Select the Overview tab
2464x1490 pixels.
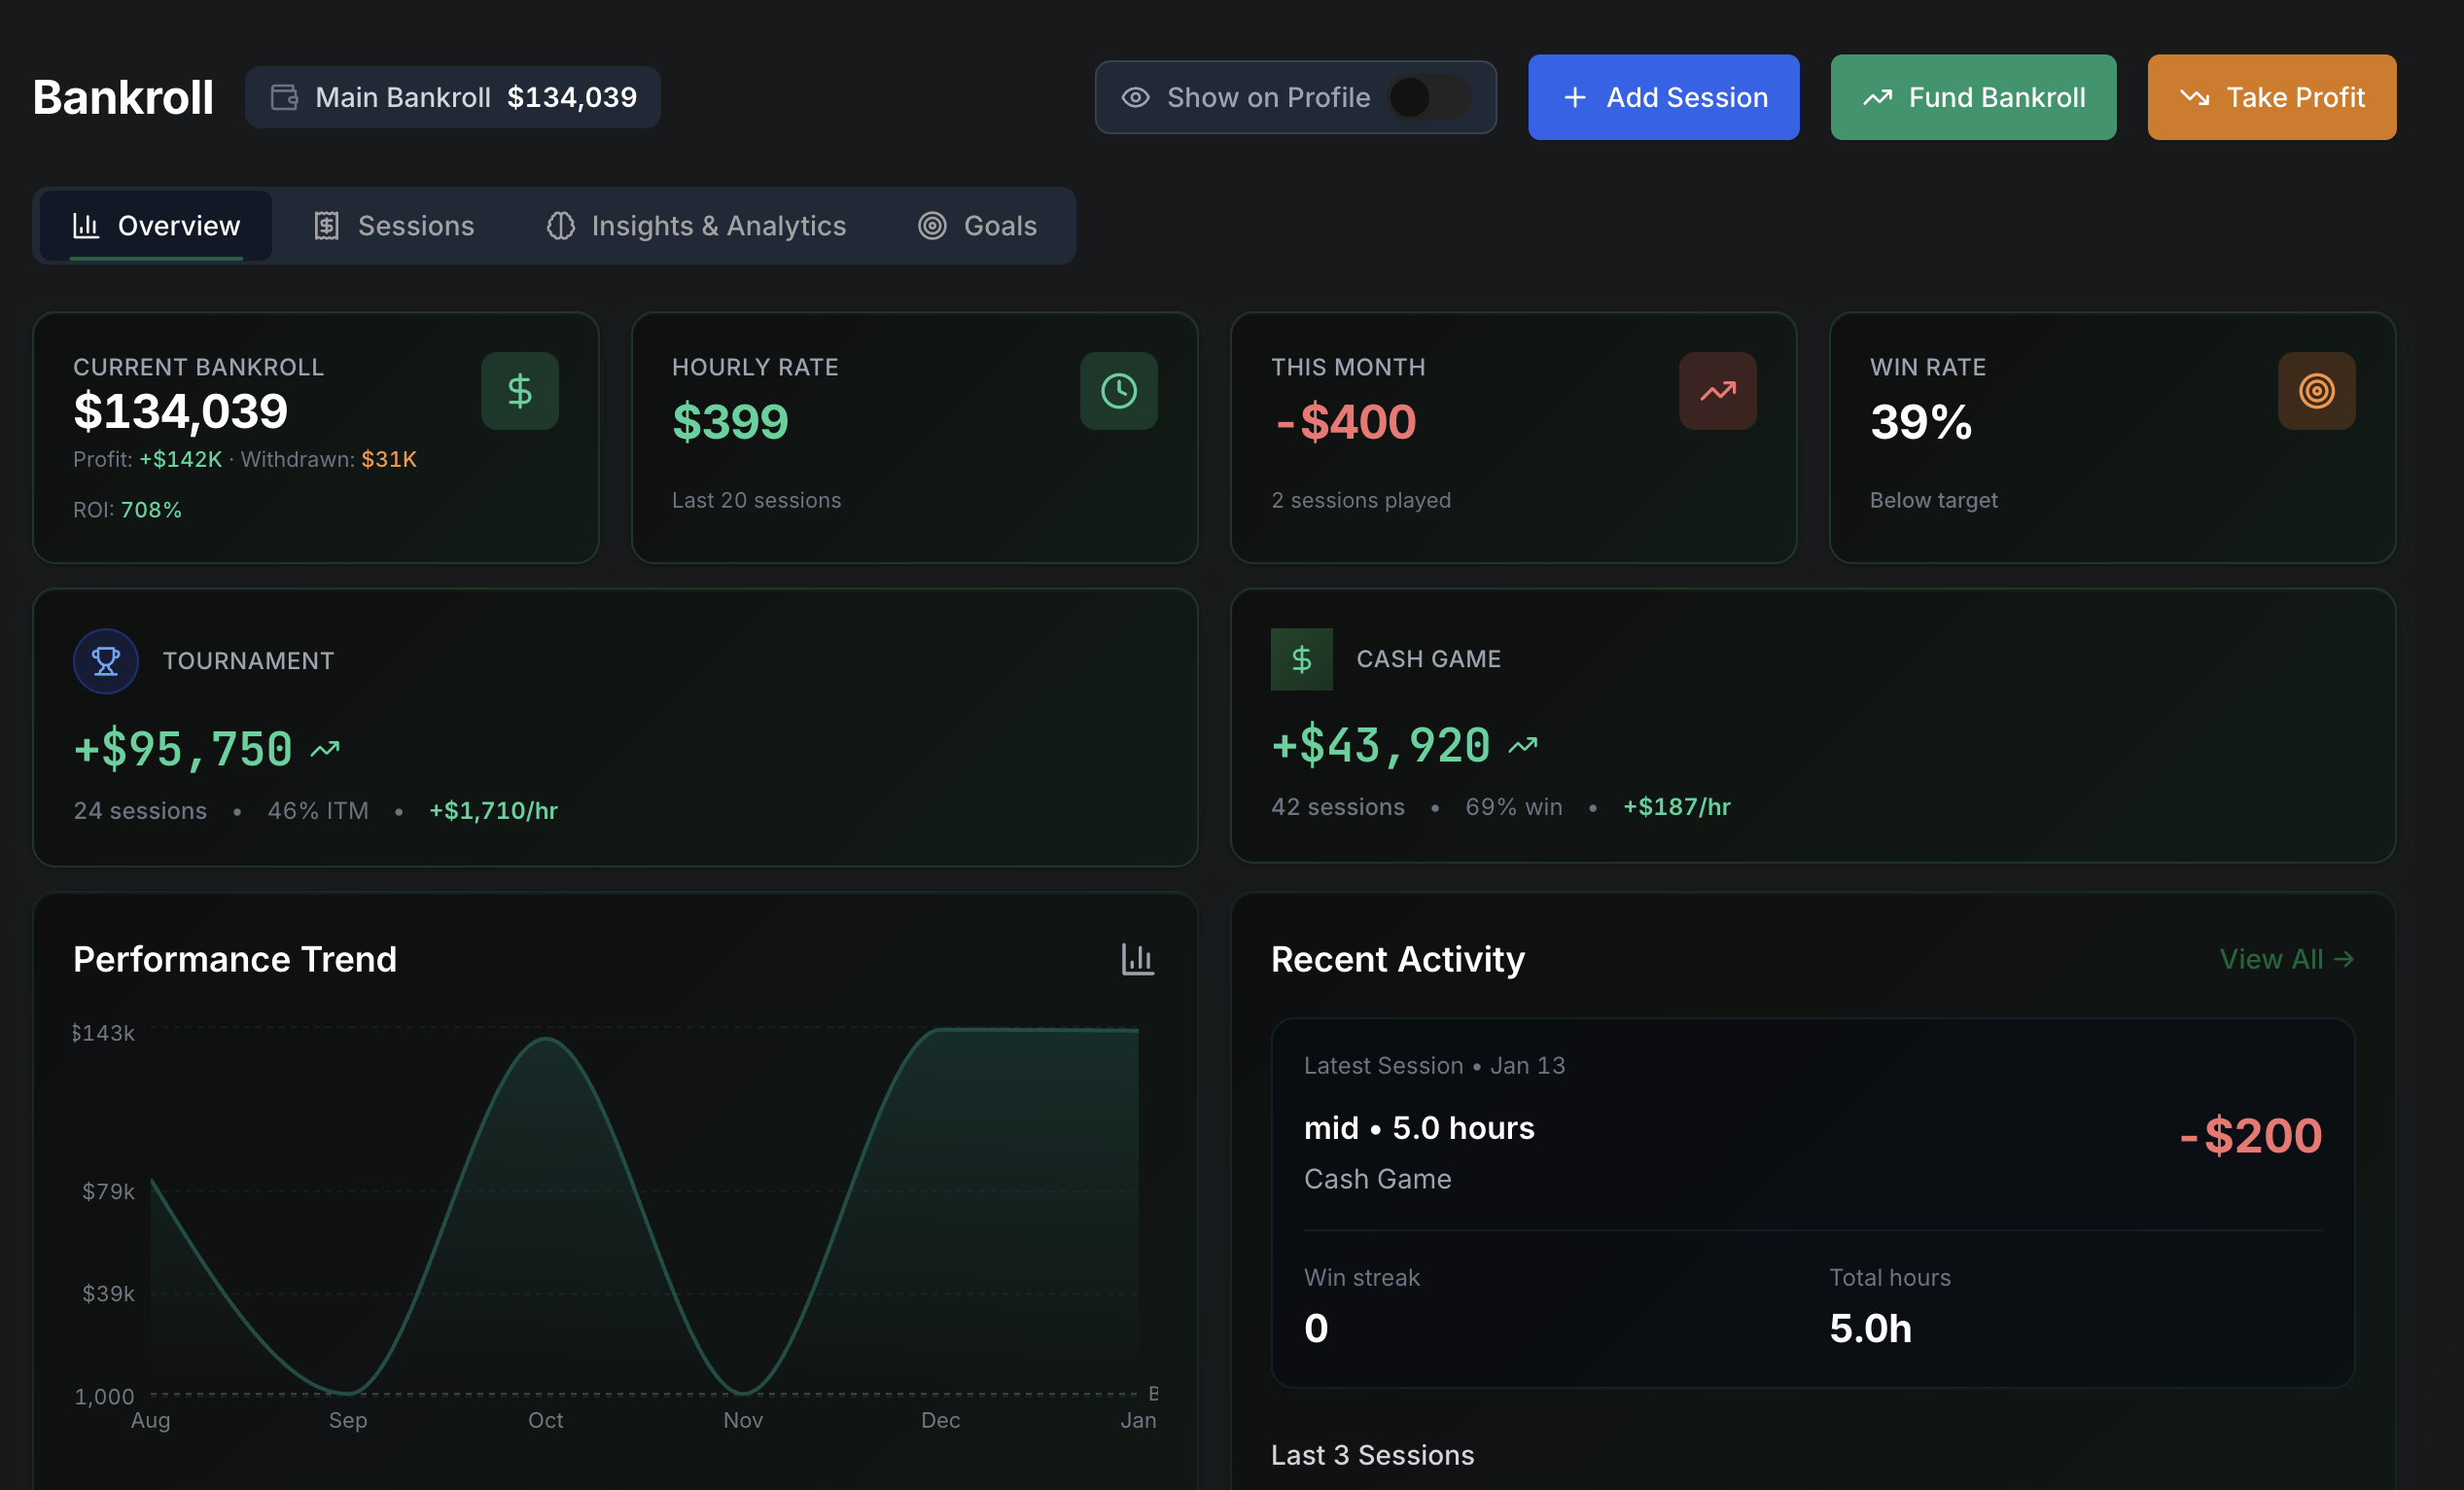[157, 226]
